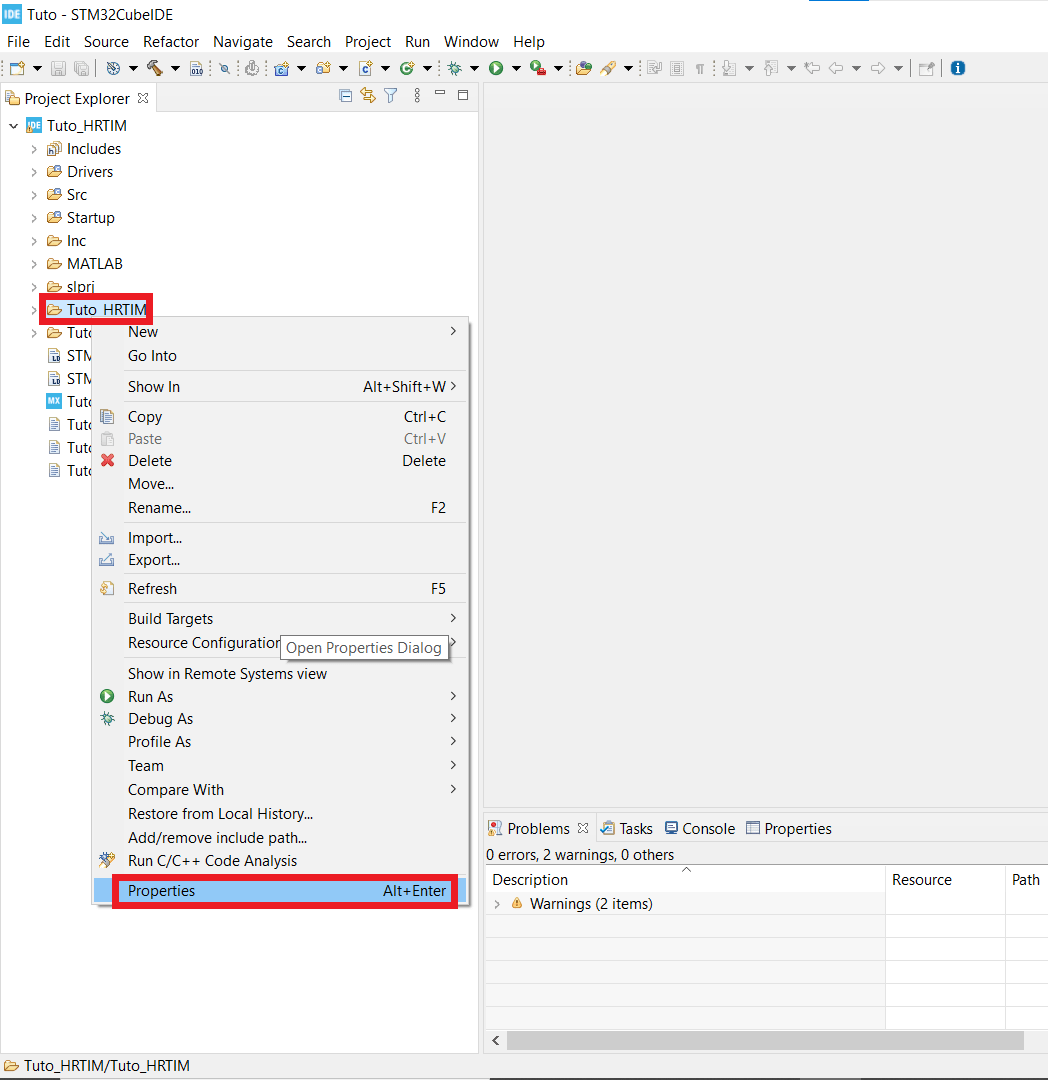Switch to the Console tab
This screenshot has height=1080, width=1048.
pos(700,829)
